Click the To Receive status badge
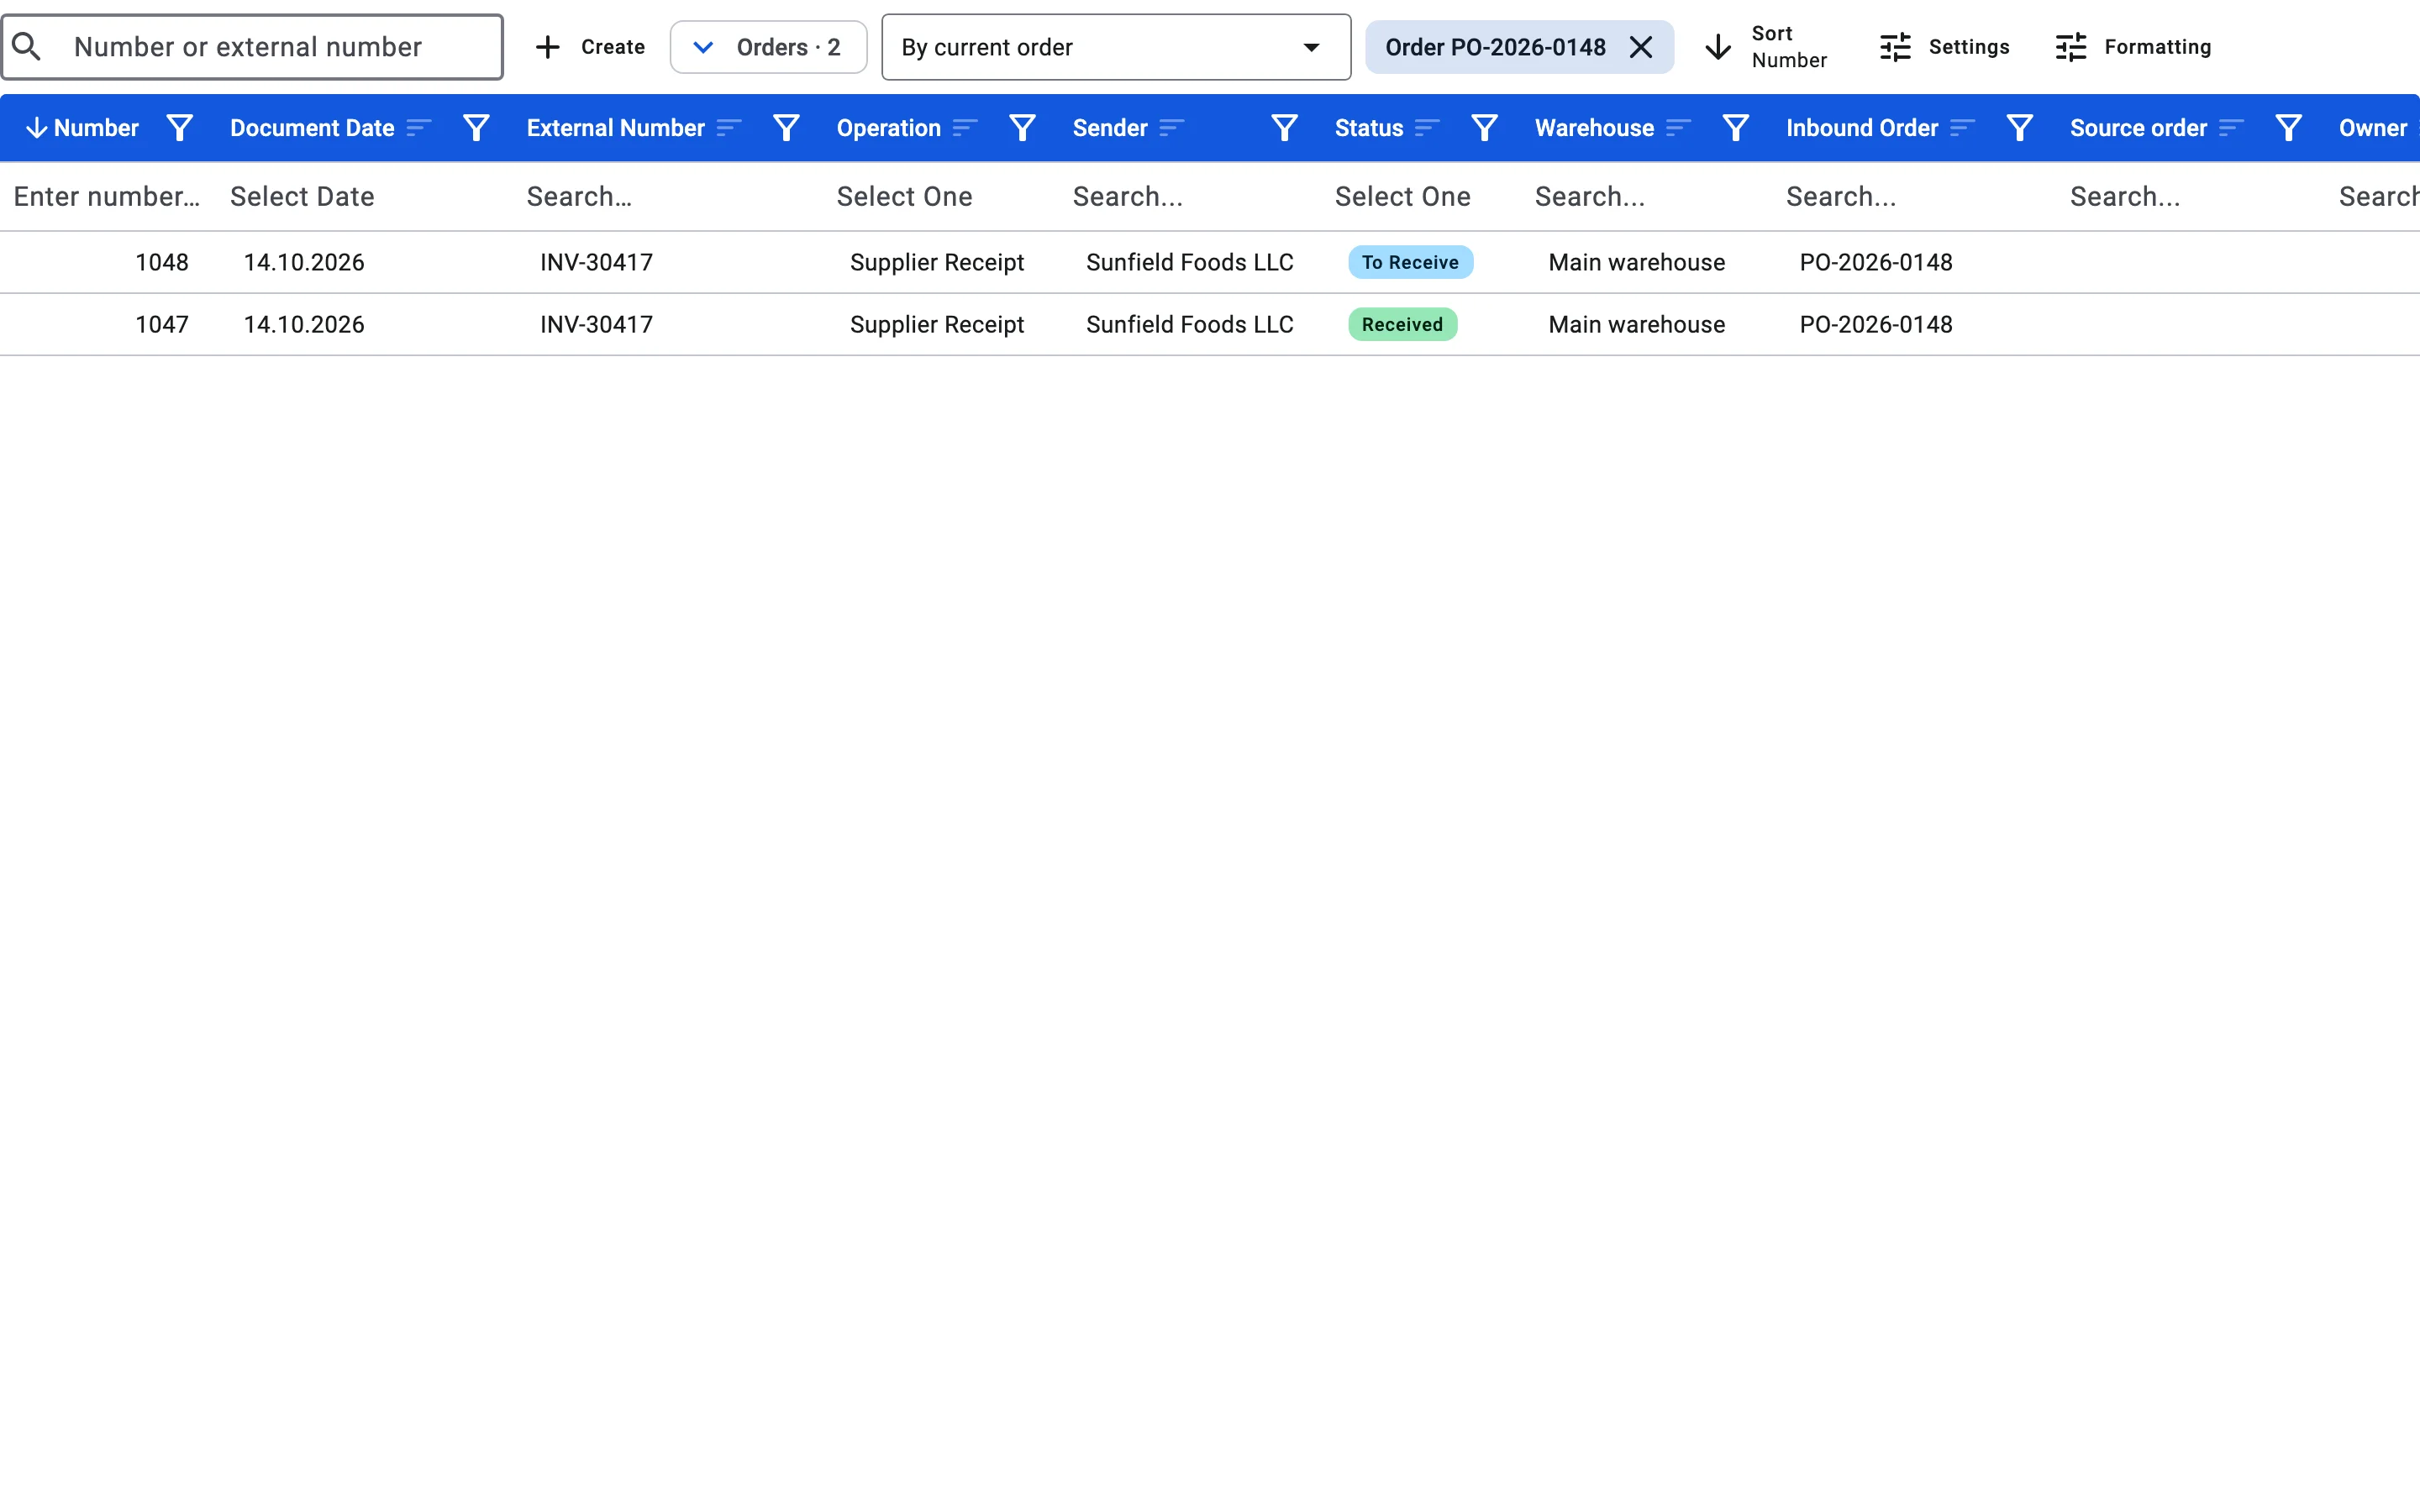Image resolution: width=2420 pixels, height=1512 pixels. (x=1410, y=262)
